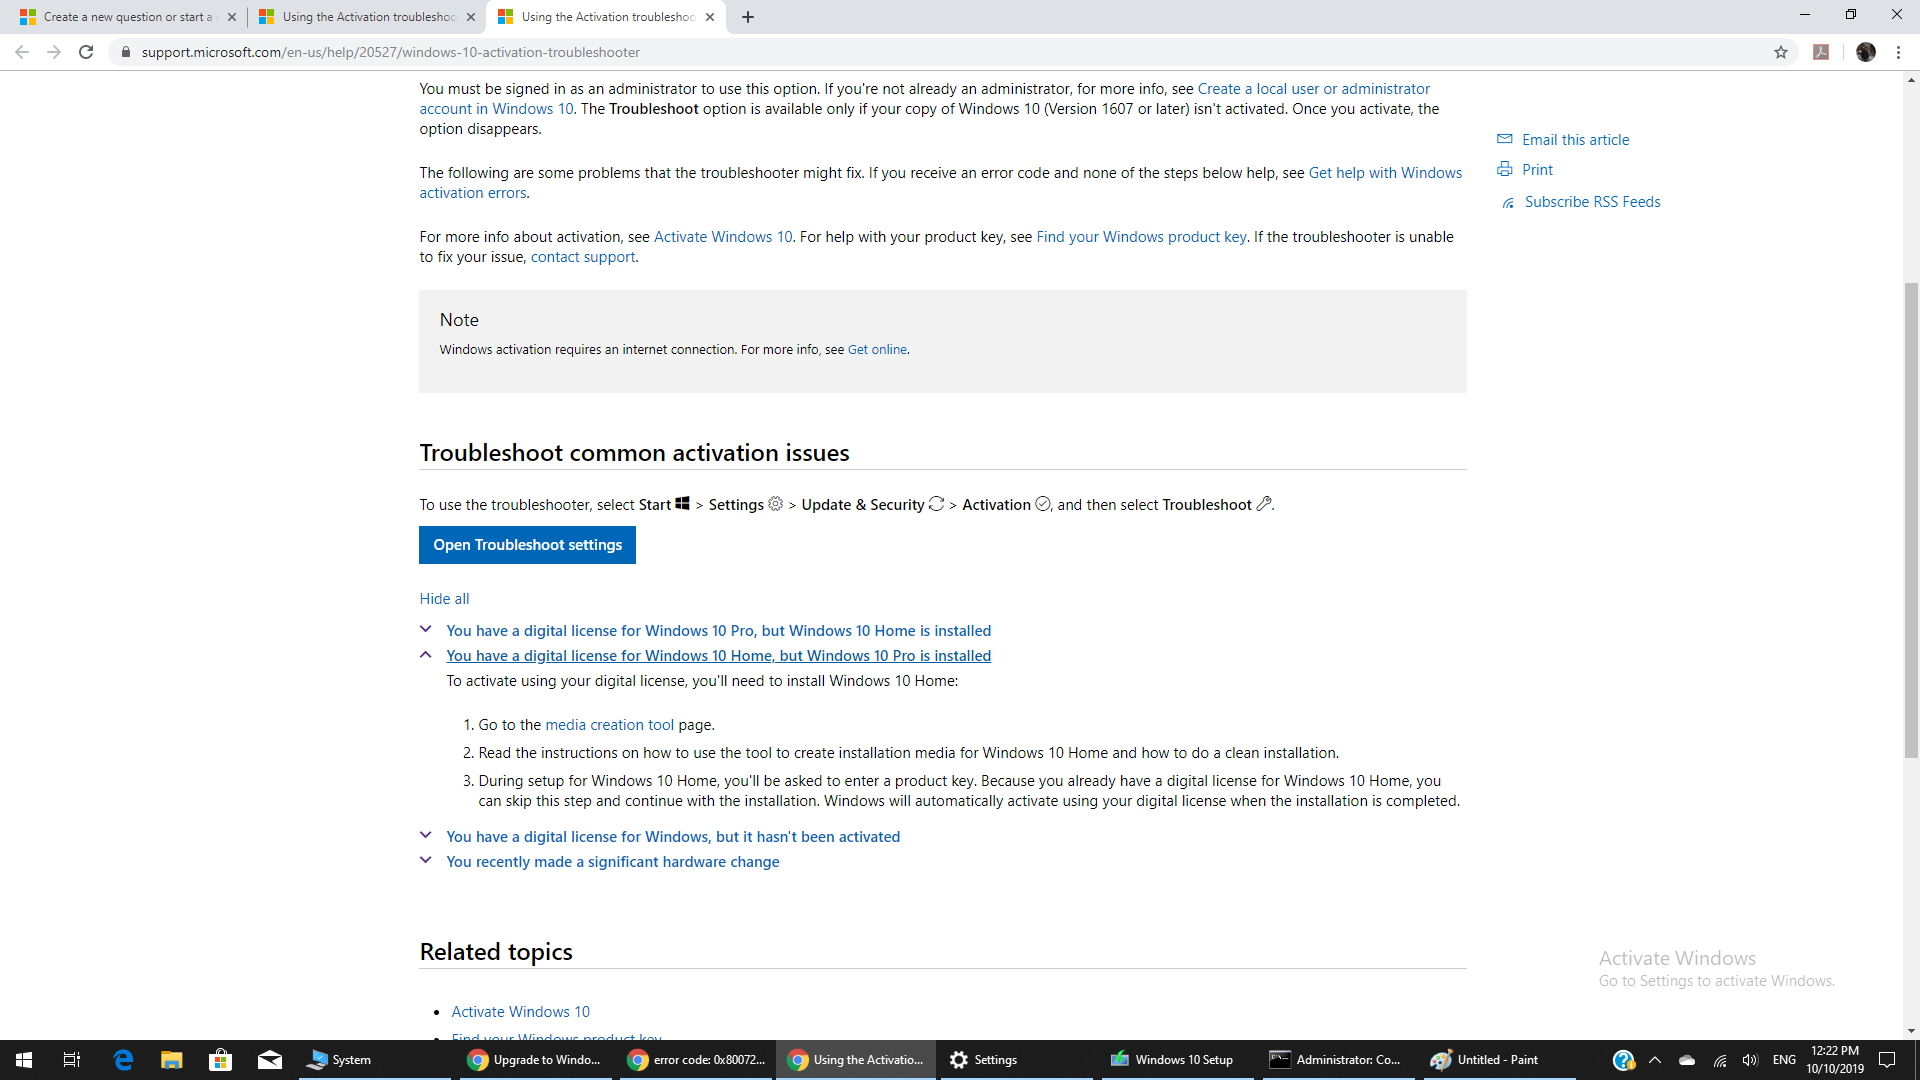Open Task View on taskbar
Viewport: 1920px width, 1080px height.
pyautogui.click(x=72, y=1060)
